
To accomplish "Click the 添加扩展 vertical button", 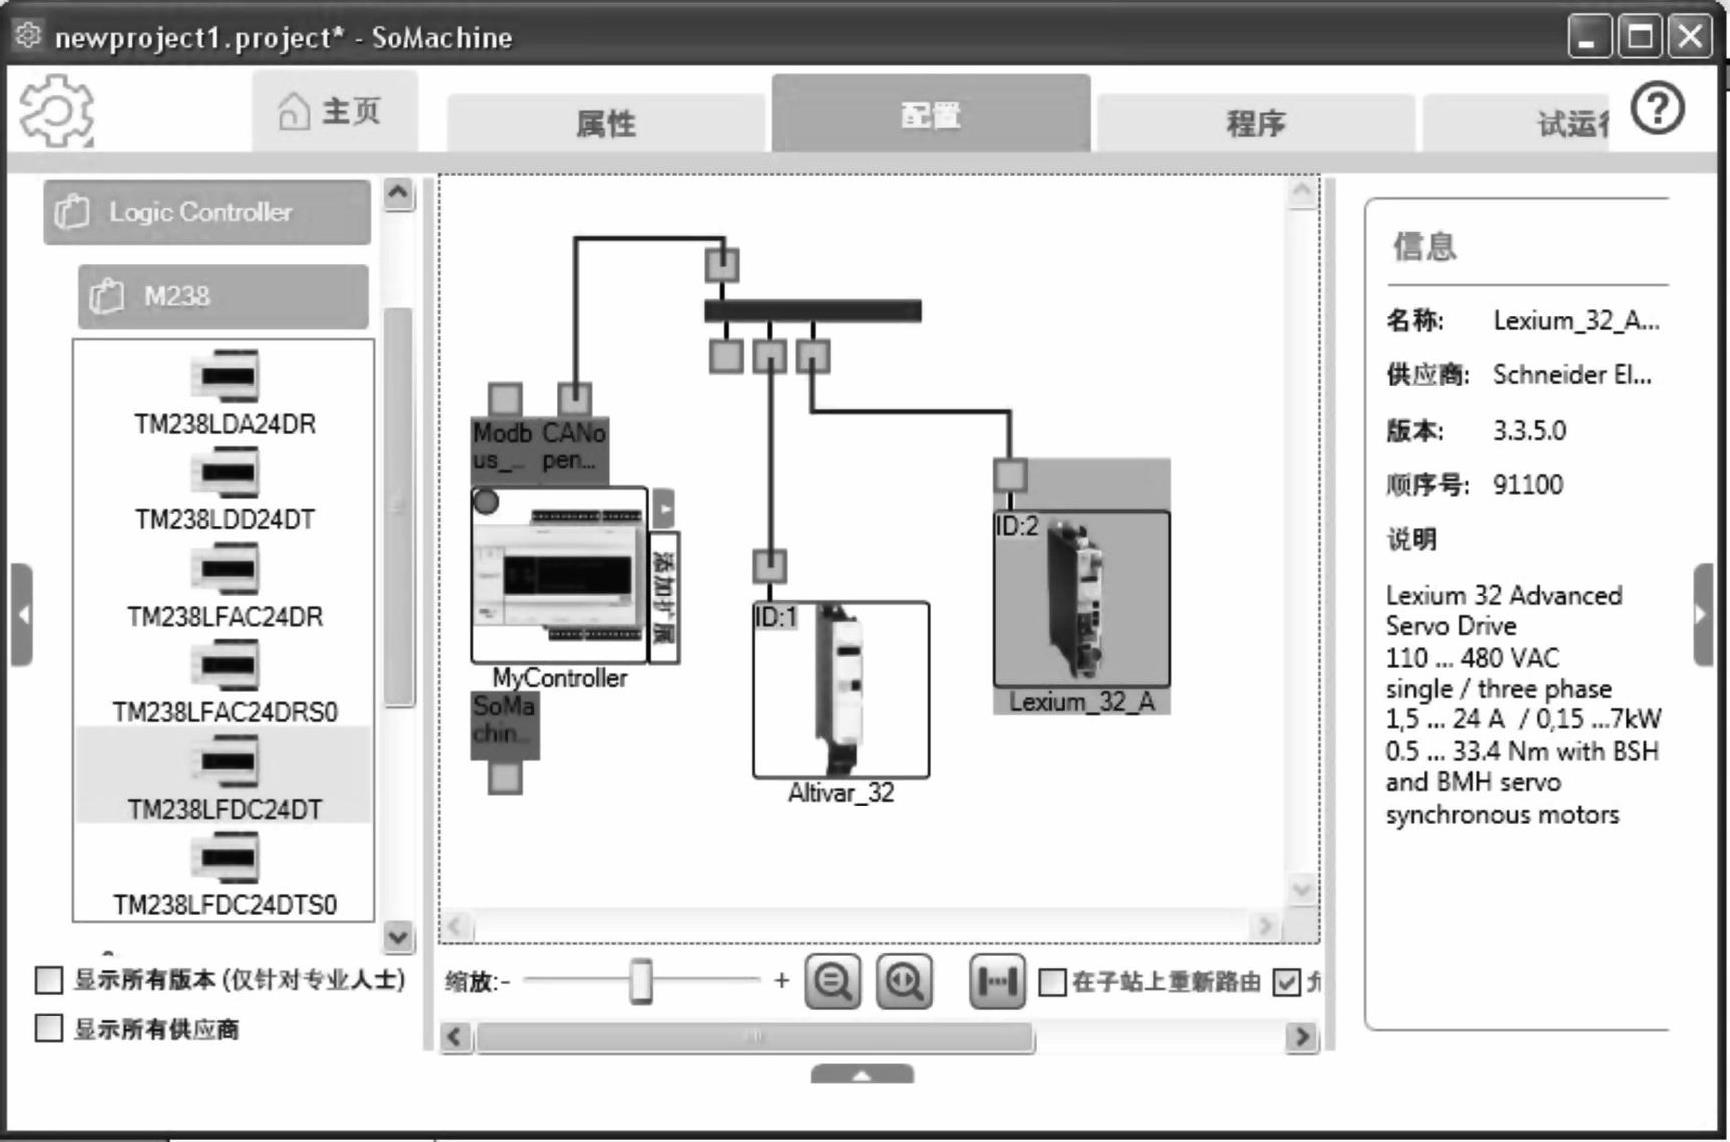I will (x=664, y=596).
